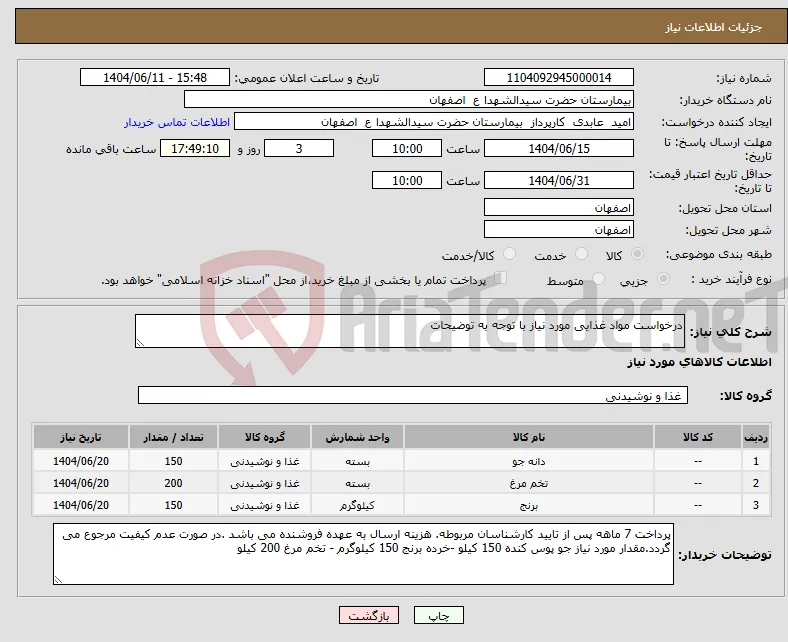Click the برنج item name cell
The height and width of the screenshot is (642, 788).
pos(529,505)
